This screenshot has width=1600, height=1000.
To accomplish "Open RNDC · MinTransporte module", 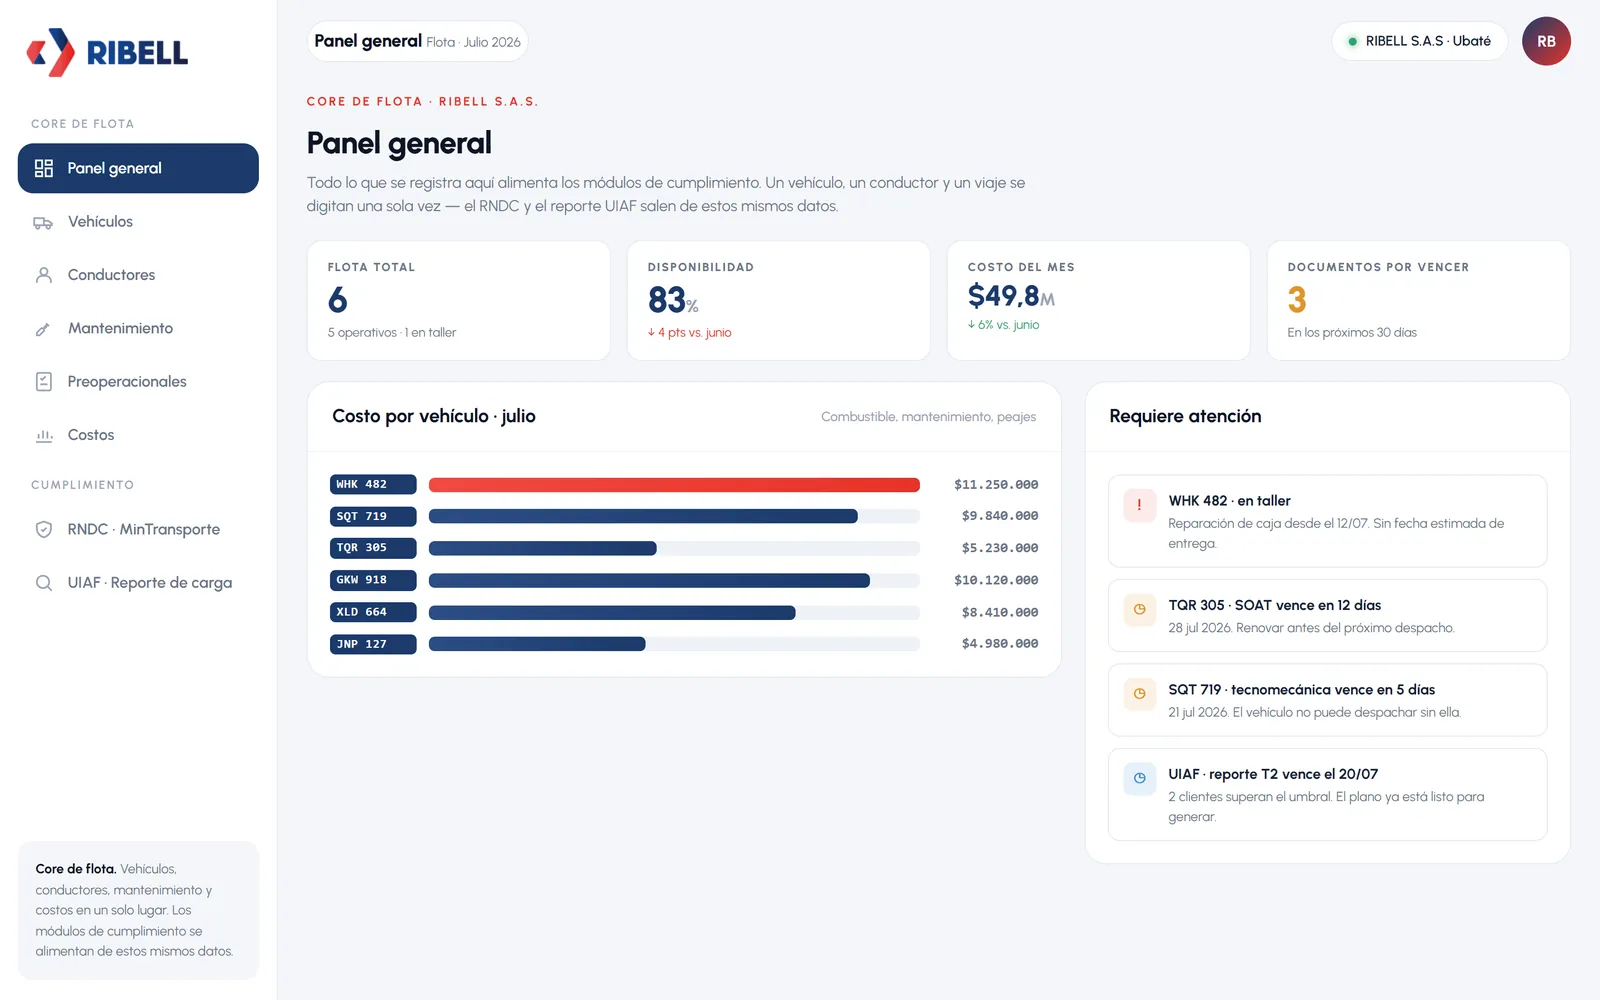I will tap(138, 530).
